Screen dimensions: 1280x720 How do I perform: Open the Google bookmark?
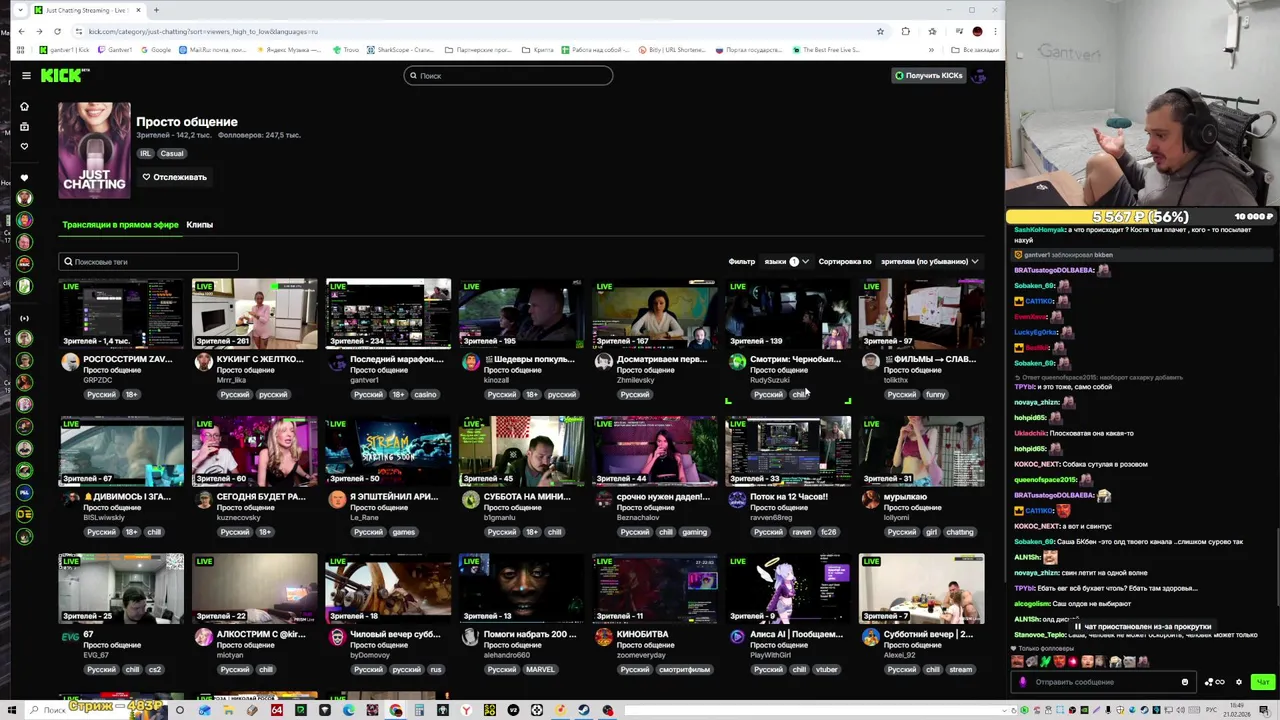coord(155,49)
